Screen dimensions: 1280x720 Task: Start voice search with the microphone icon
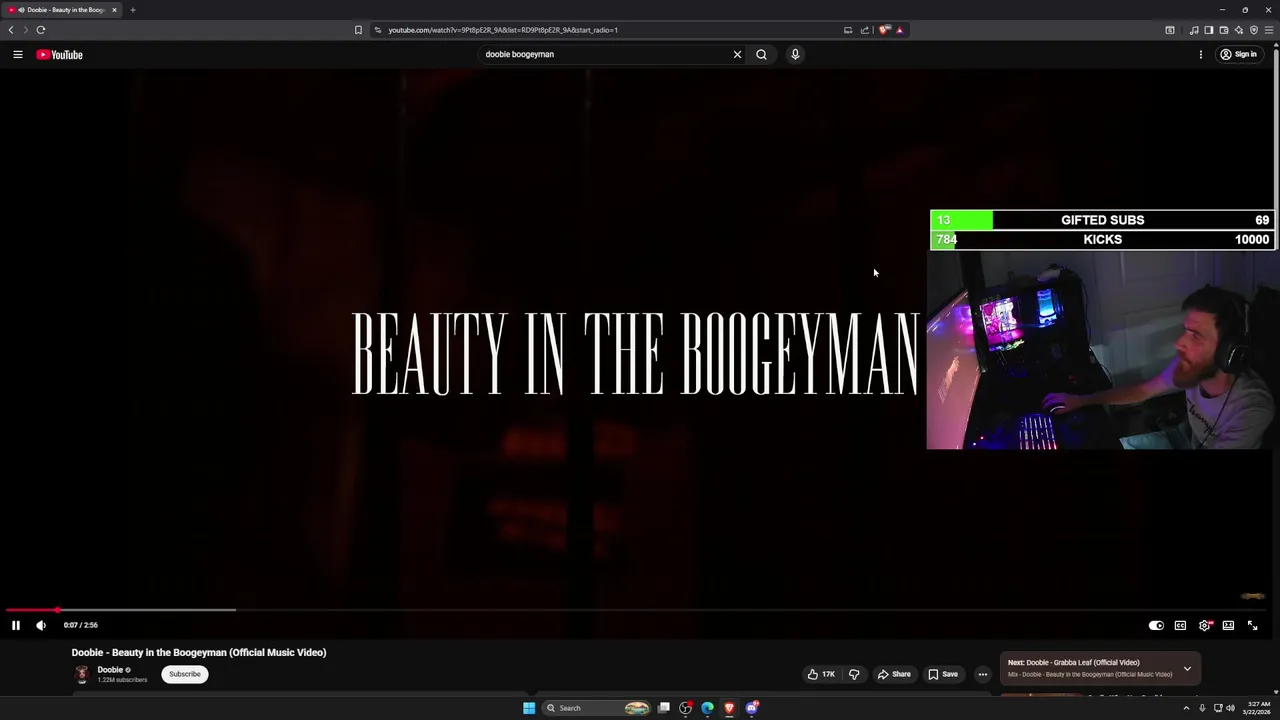pos(795,55)
